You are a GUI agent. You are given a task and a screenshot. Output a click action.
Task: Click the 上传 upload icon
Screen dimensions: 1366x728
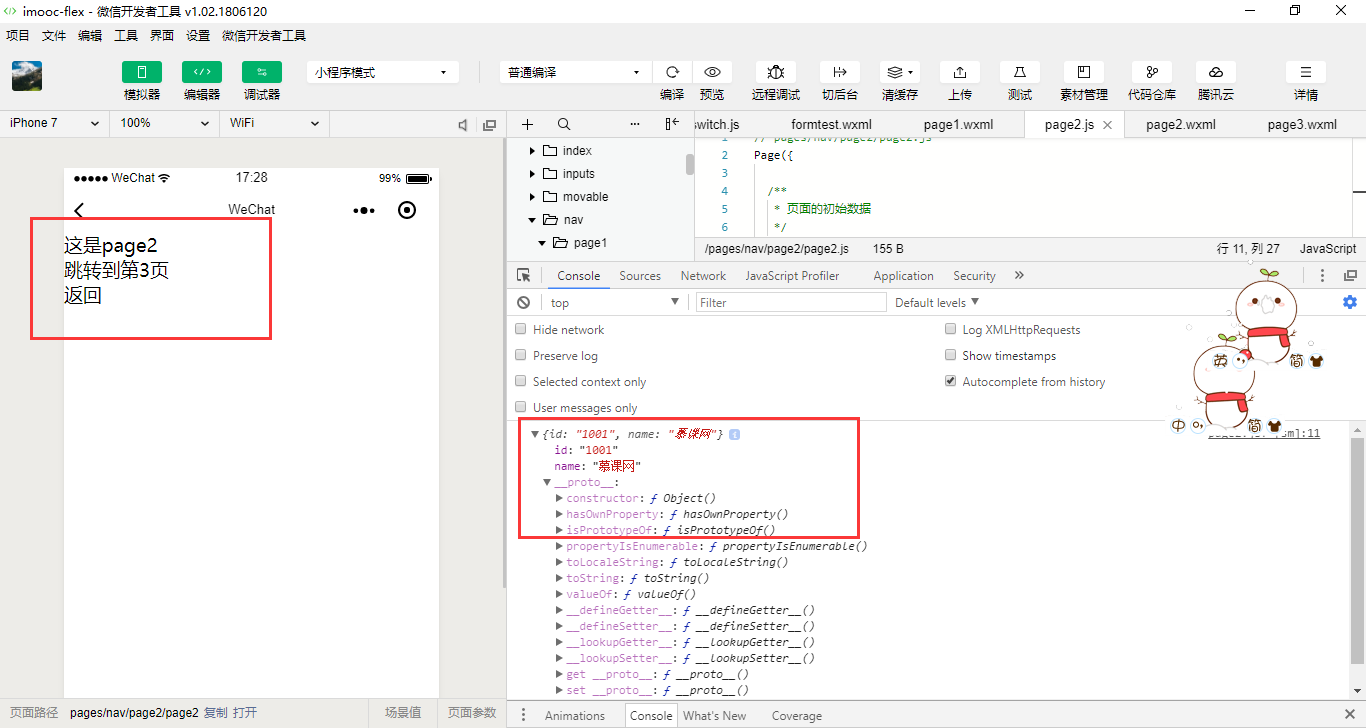point(960,72)
